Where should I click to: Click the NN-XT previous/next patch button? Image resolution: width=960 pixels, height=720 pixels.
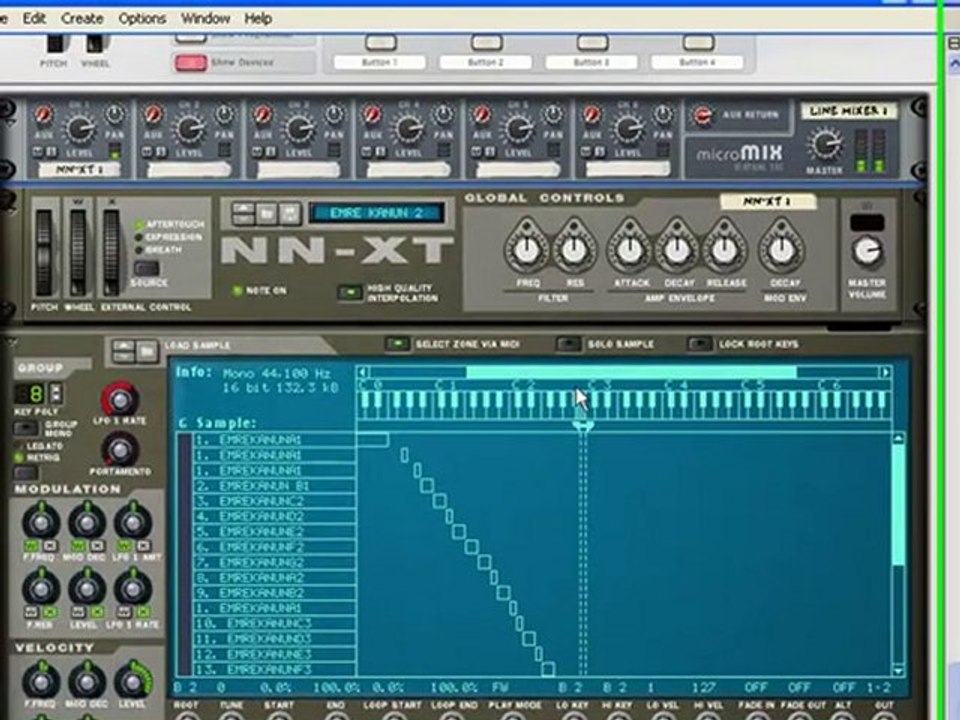244,213
